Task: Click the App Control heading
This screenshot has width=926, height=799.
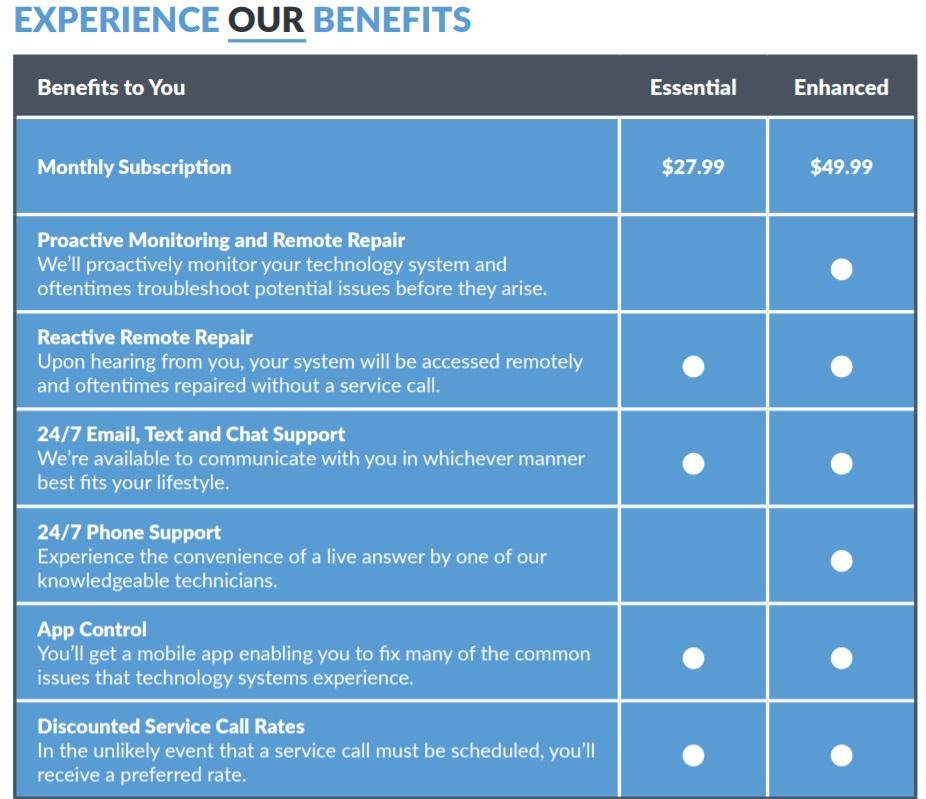Action: (x=92, y=629)
